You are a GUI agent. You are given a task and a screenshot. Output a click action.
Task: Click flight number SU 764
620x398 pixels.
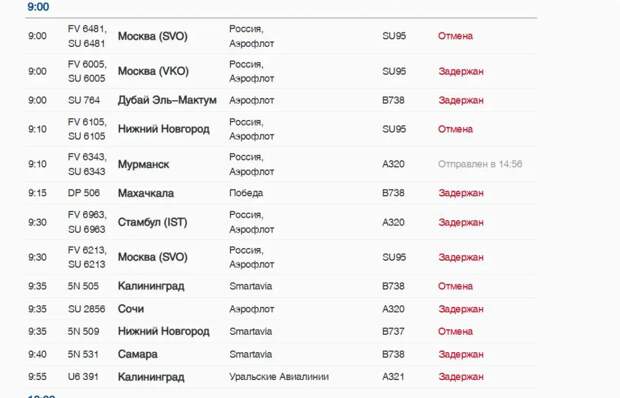[x=83, y=100]
